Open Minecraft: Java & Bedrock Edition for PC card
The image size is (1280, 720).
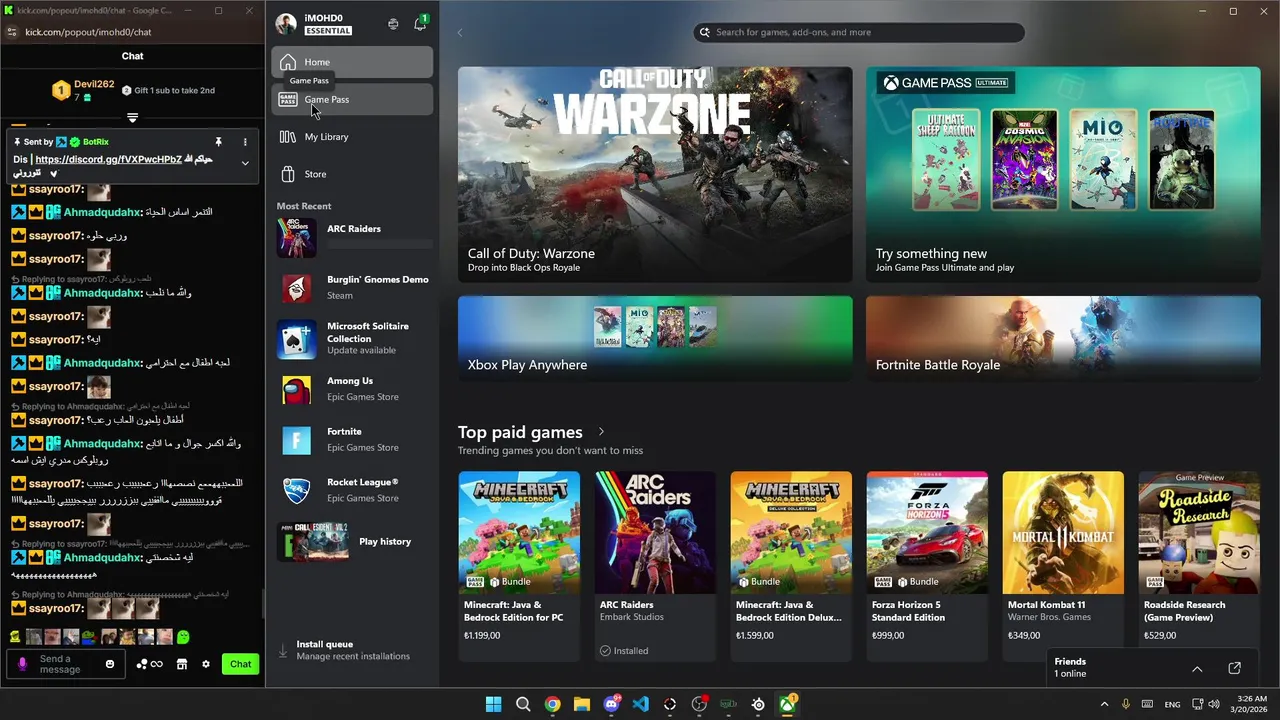click(519, 566)
